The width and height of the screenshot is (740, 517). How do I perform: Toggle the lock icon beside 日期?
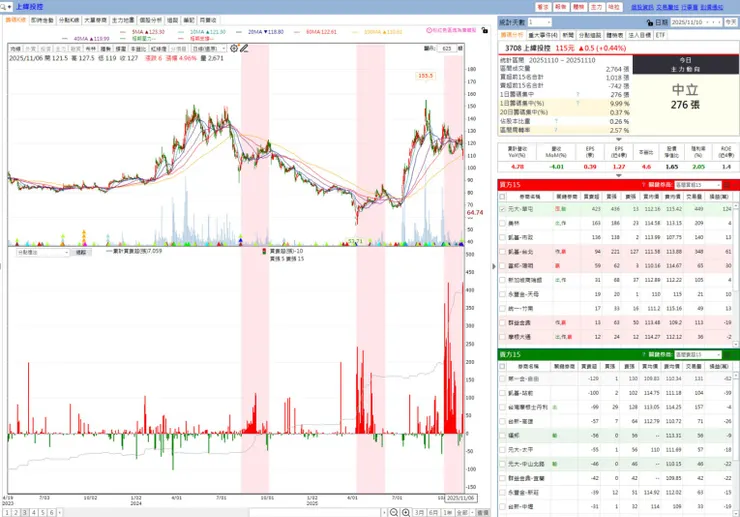[650, 22]
